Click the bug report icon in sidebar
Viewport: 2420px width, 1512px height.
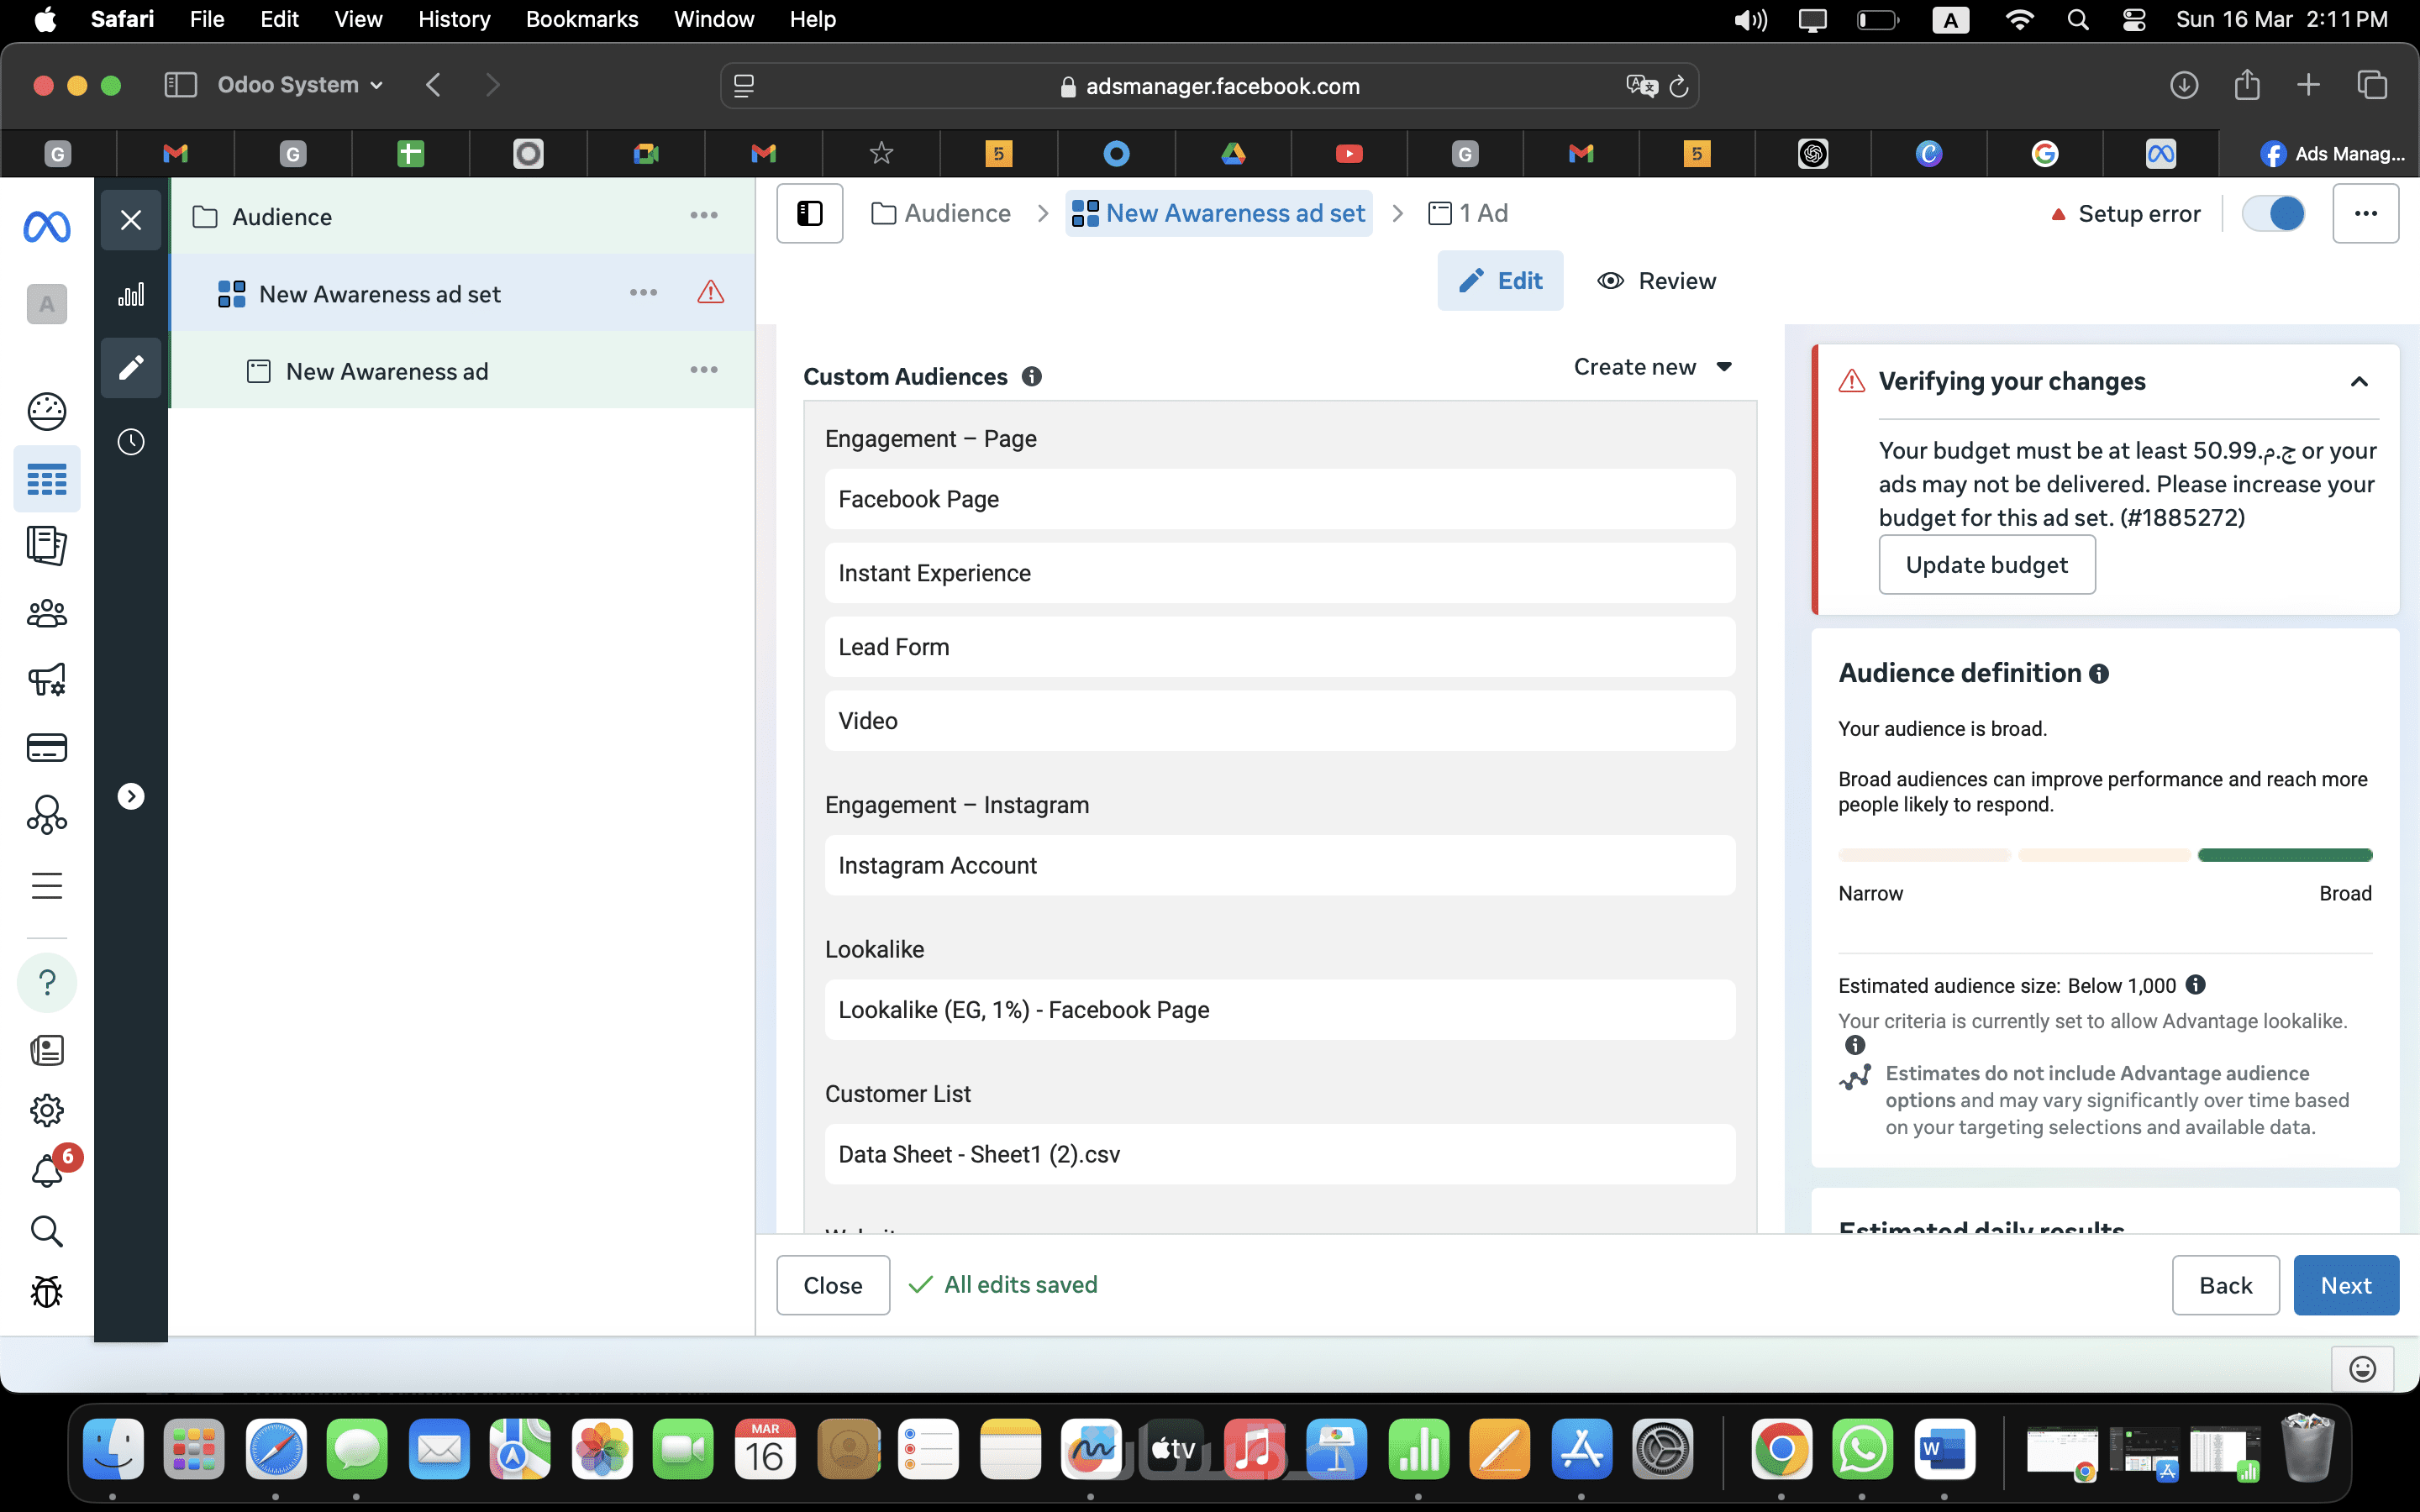(x=47, y=1291)
